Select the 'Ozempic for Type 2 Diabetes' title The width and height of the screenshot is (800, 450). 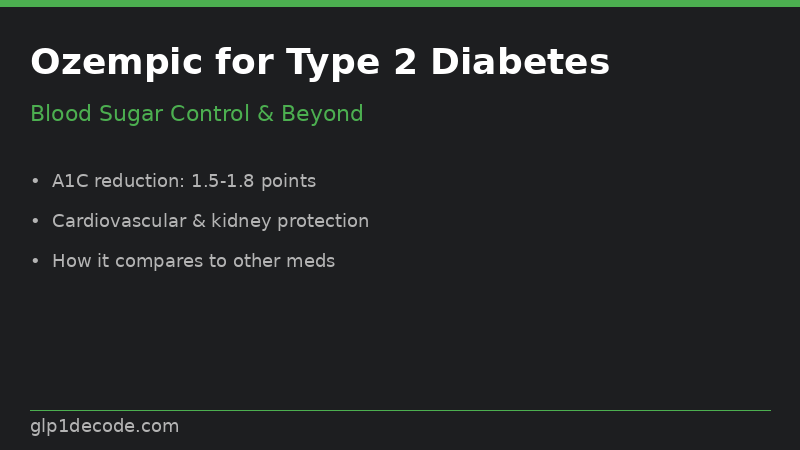click(x=320, y=63)
